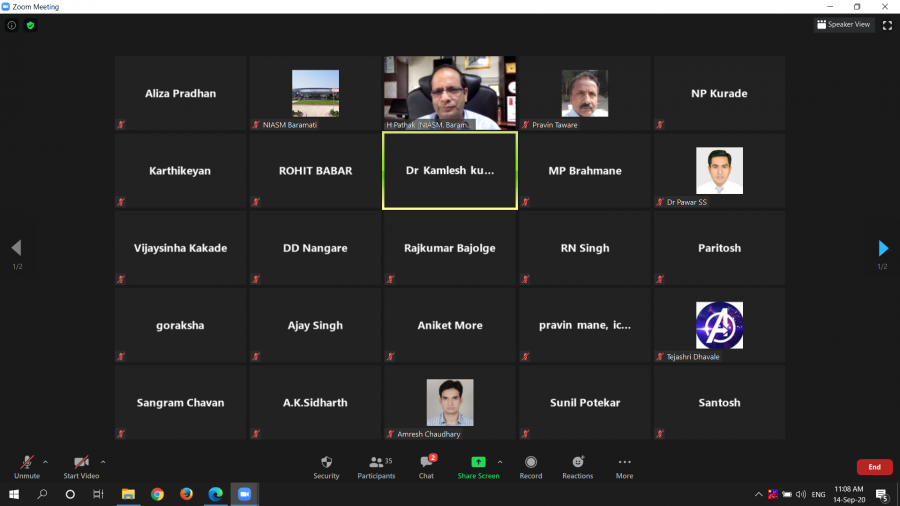This screenshot has width=900, height=506.
Task: Go to next page of participants
Action: [883, 248]
